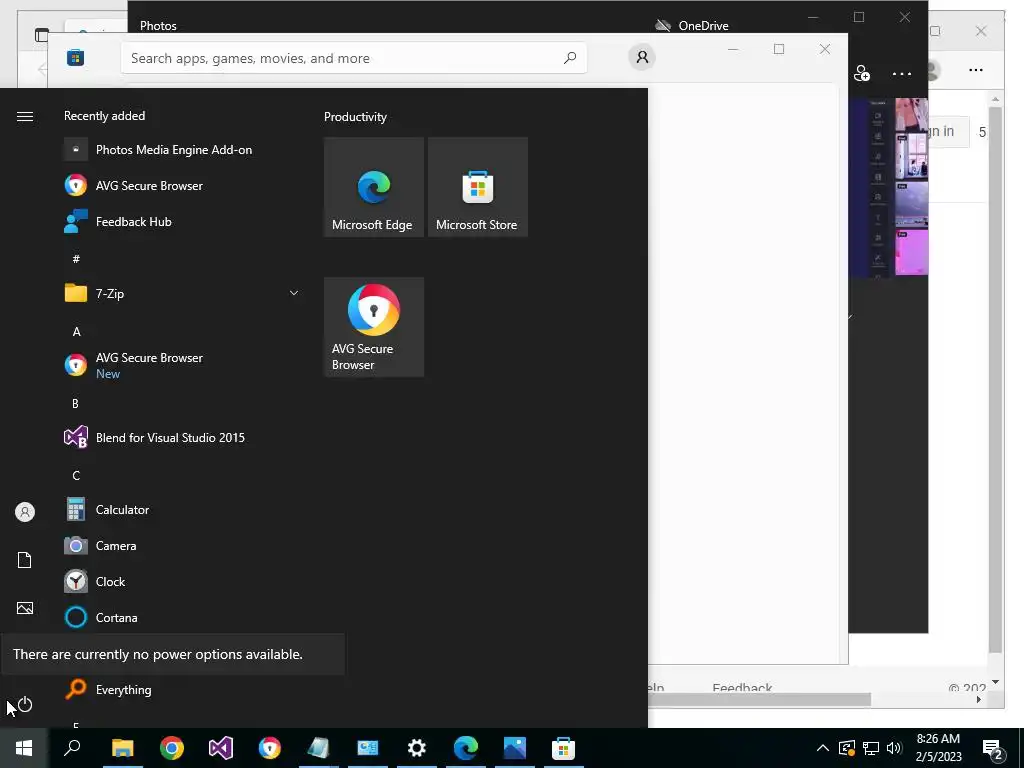Show hidden system tray icons
Image resolution: width=1024 pixels, height=768 pixels.
(823, 748)
